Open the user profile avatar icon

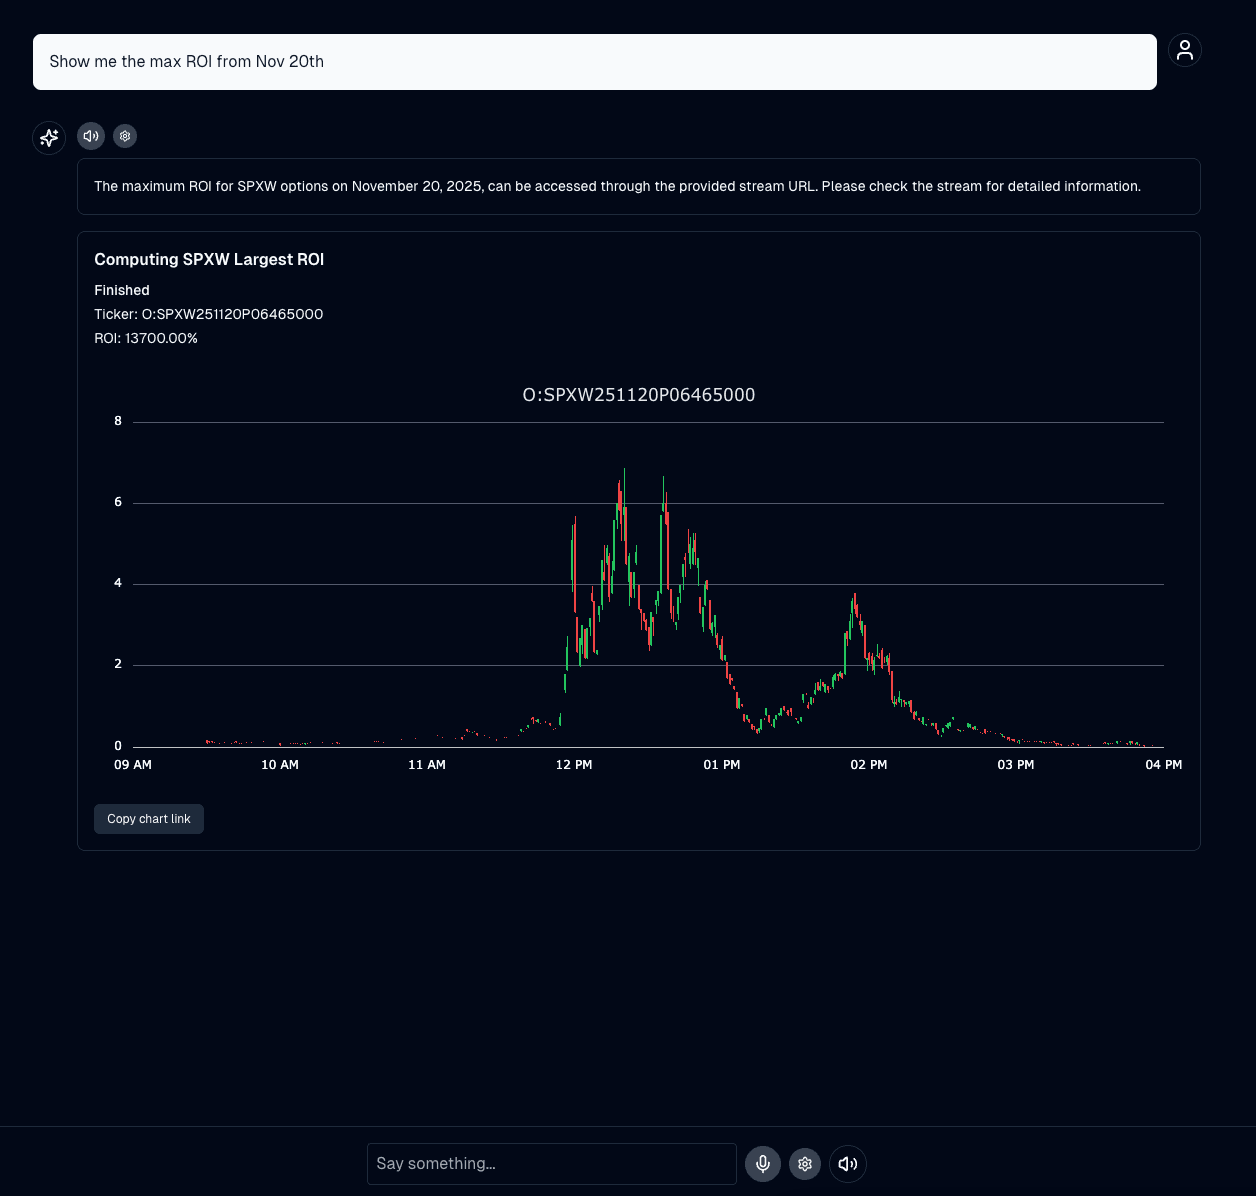[x=1185, y=50]
